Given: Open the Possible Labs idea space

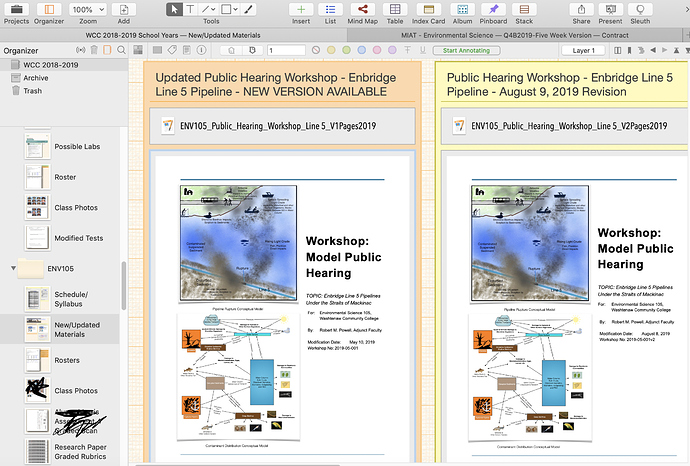Looking at the screenshot, I should coord(62,146).
